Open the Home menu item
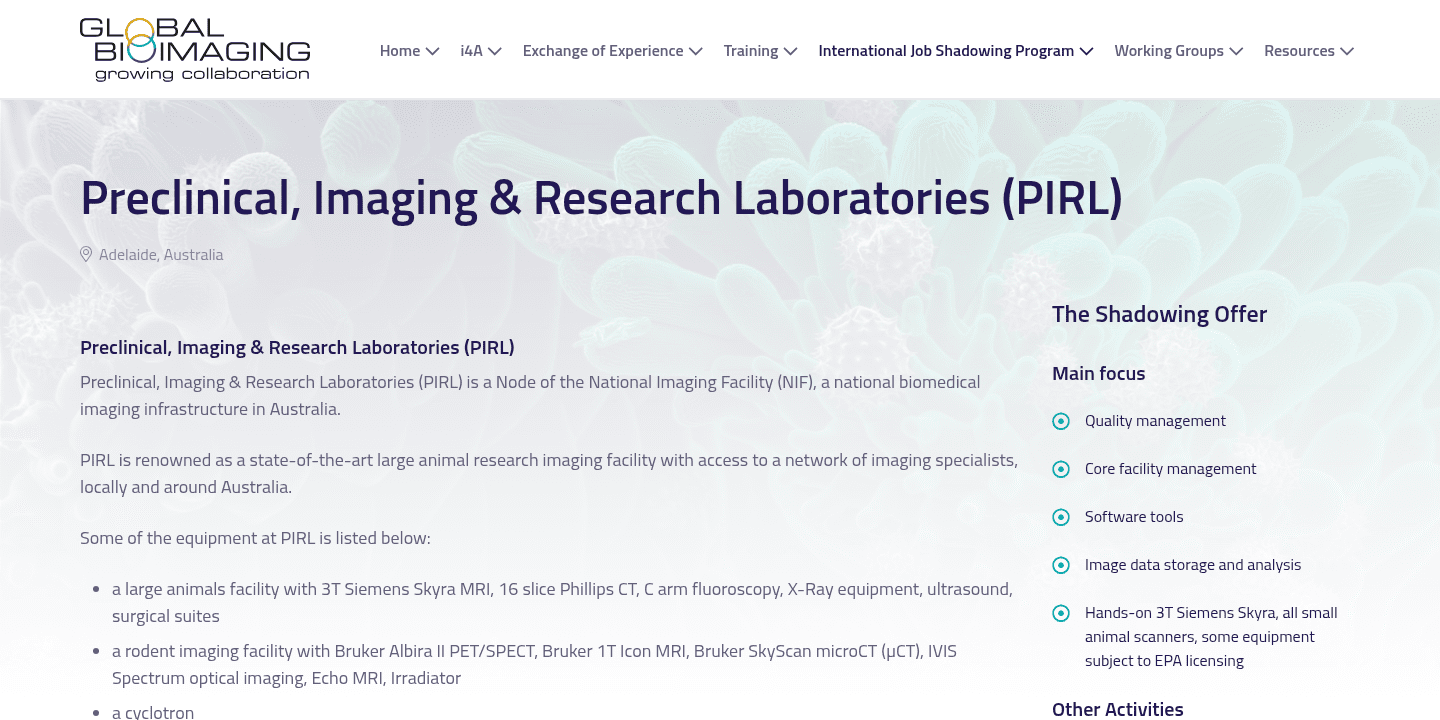Viewport: 1440px width, 720px height. pyautogui.click(x=400, y=51)
